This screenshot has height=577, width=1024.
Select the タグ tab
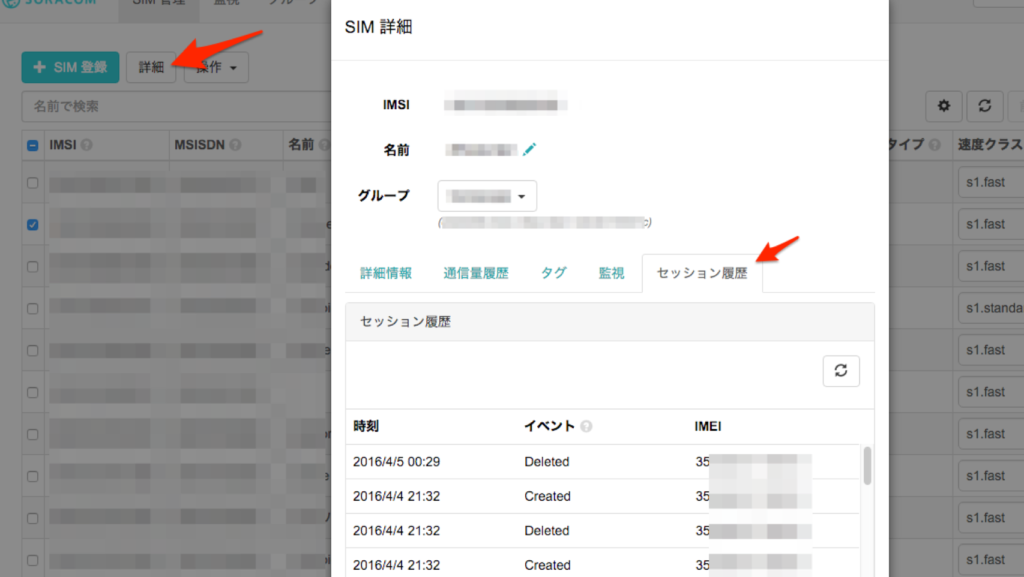pyautogui.click(x=553, y=271)
